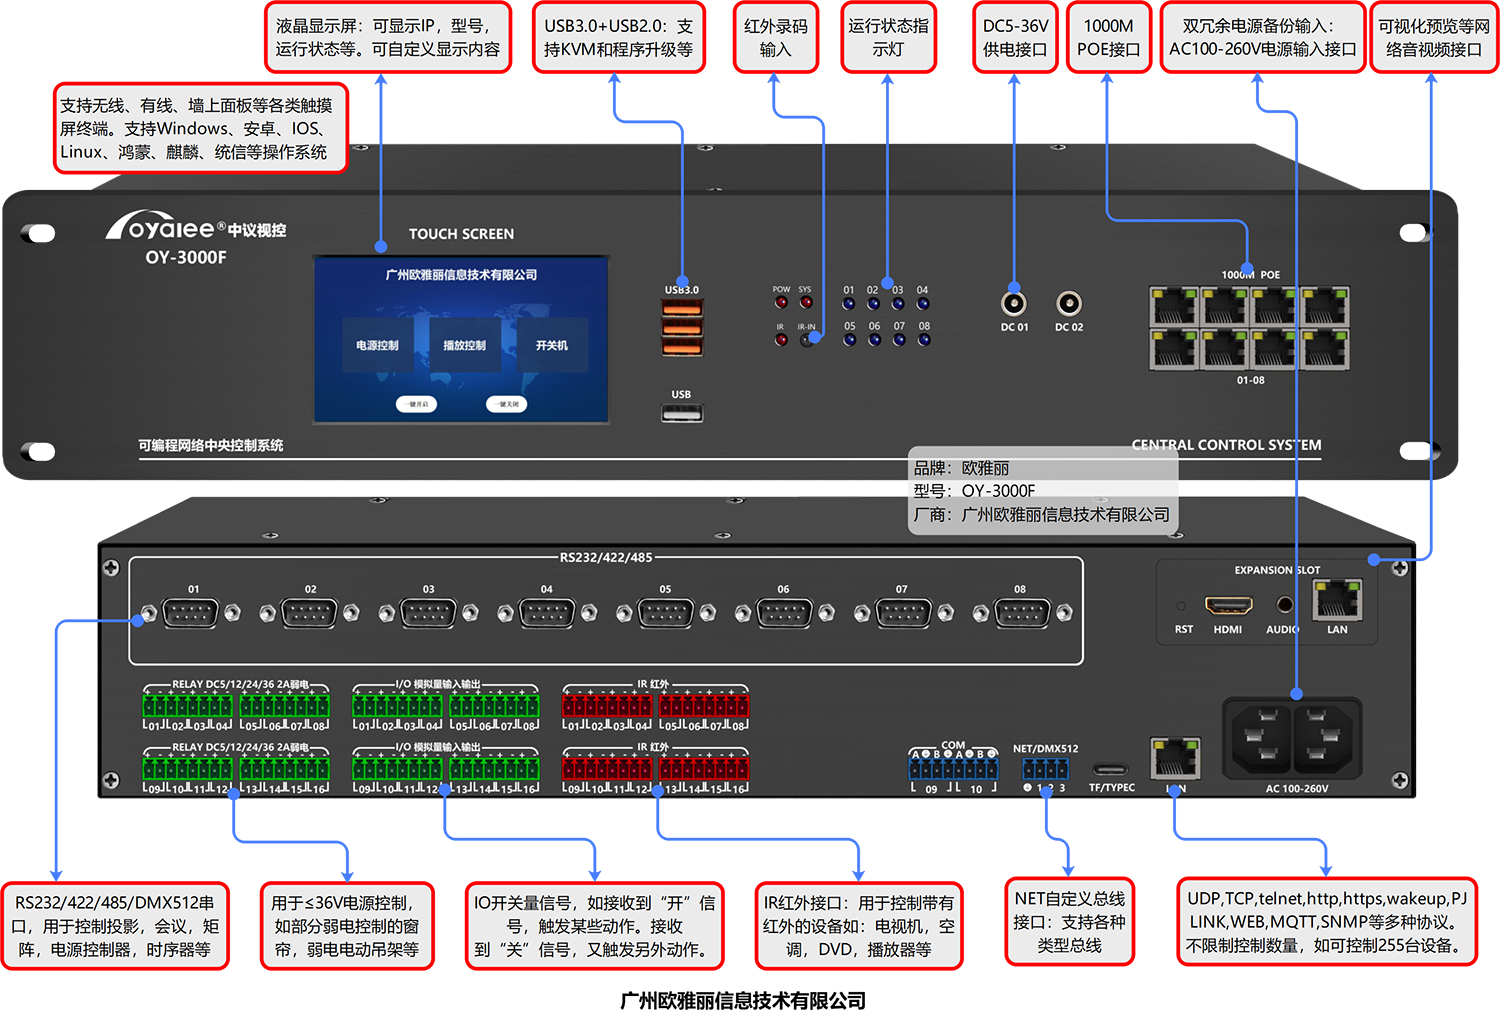Click the RS232/422/485 serial port 05
The width and height of the screenshot is (1500, 1010).
click(666, 613)
